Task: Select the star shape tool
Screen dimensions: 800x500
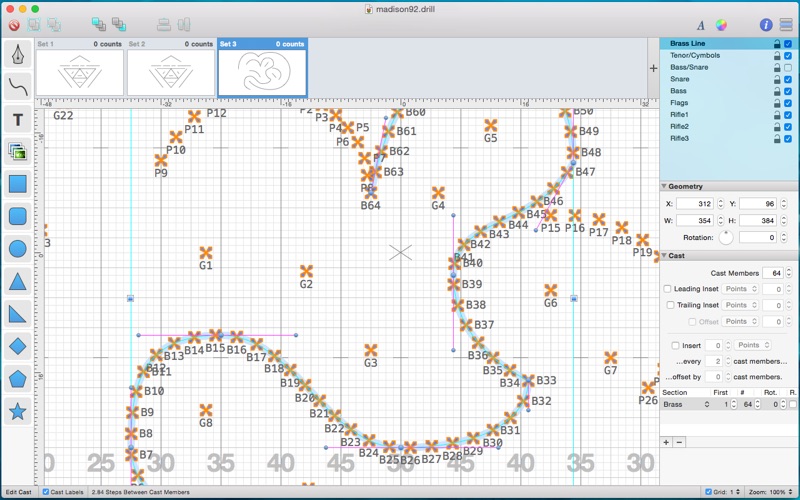Action: [x=18, y=411]
